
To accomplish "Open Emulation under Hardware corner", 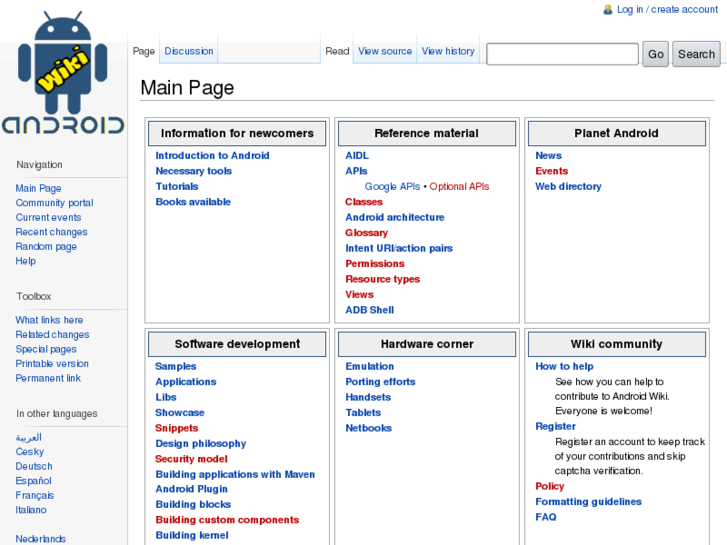I will tap(370, 366).
